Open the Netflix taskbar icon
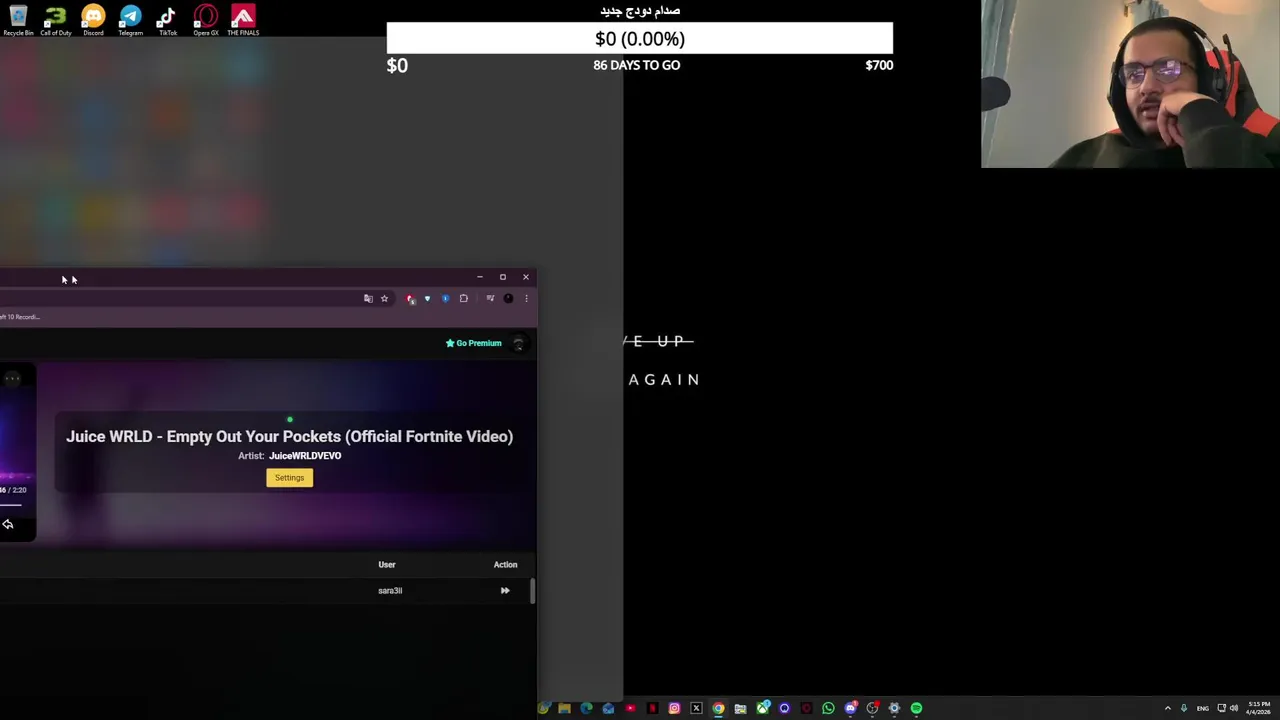The image size is (1280, 720). tap(652, 708)
